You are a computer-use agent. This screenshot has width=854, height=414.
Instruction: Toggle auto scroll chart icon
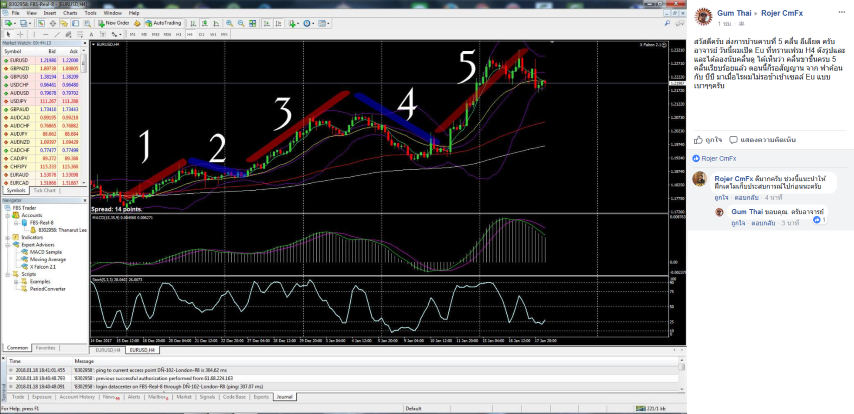pyautogui.click(x=267, y=23)
